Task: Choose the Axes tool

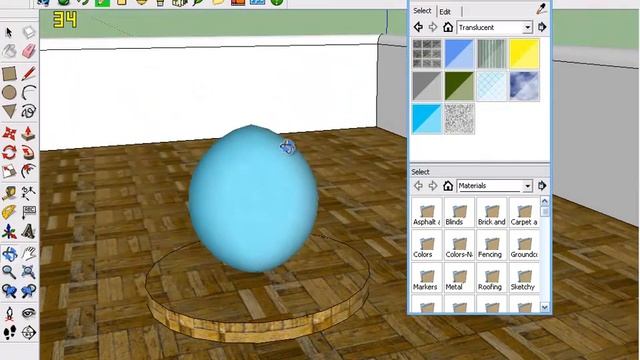Action: pyautogui.click(x=9, y=231)
